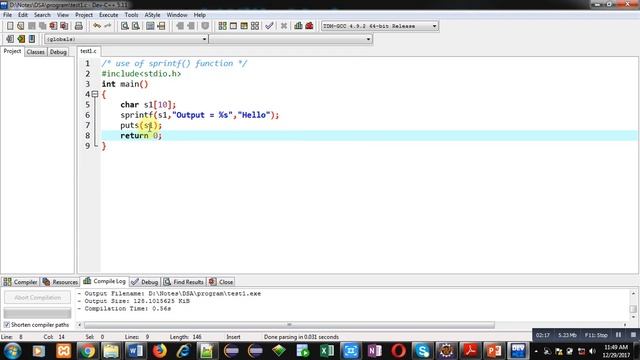Click the Compile and Run icon
The height and width of the screenshot is (360, 640).
244,26
